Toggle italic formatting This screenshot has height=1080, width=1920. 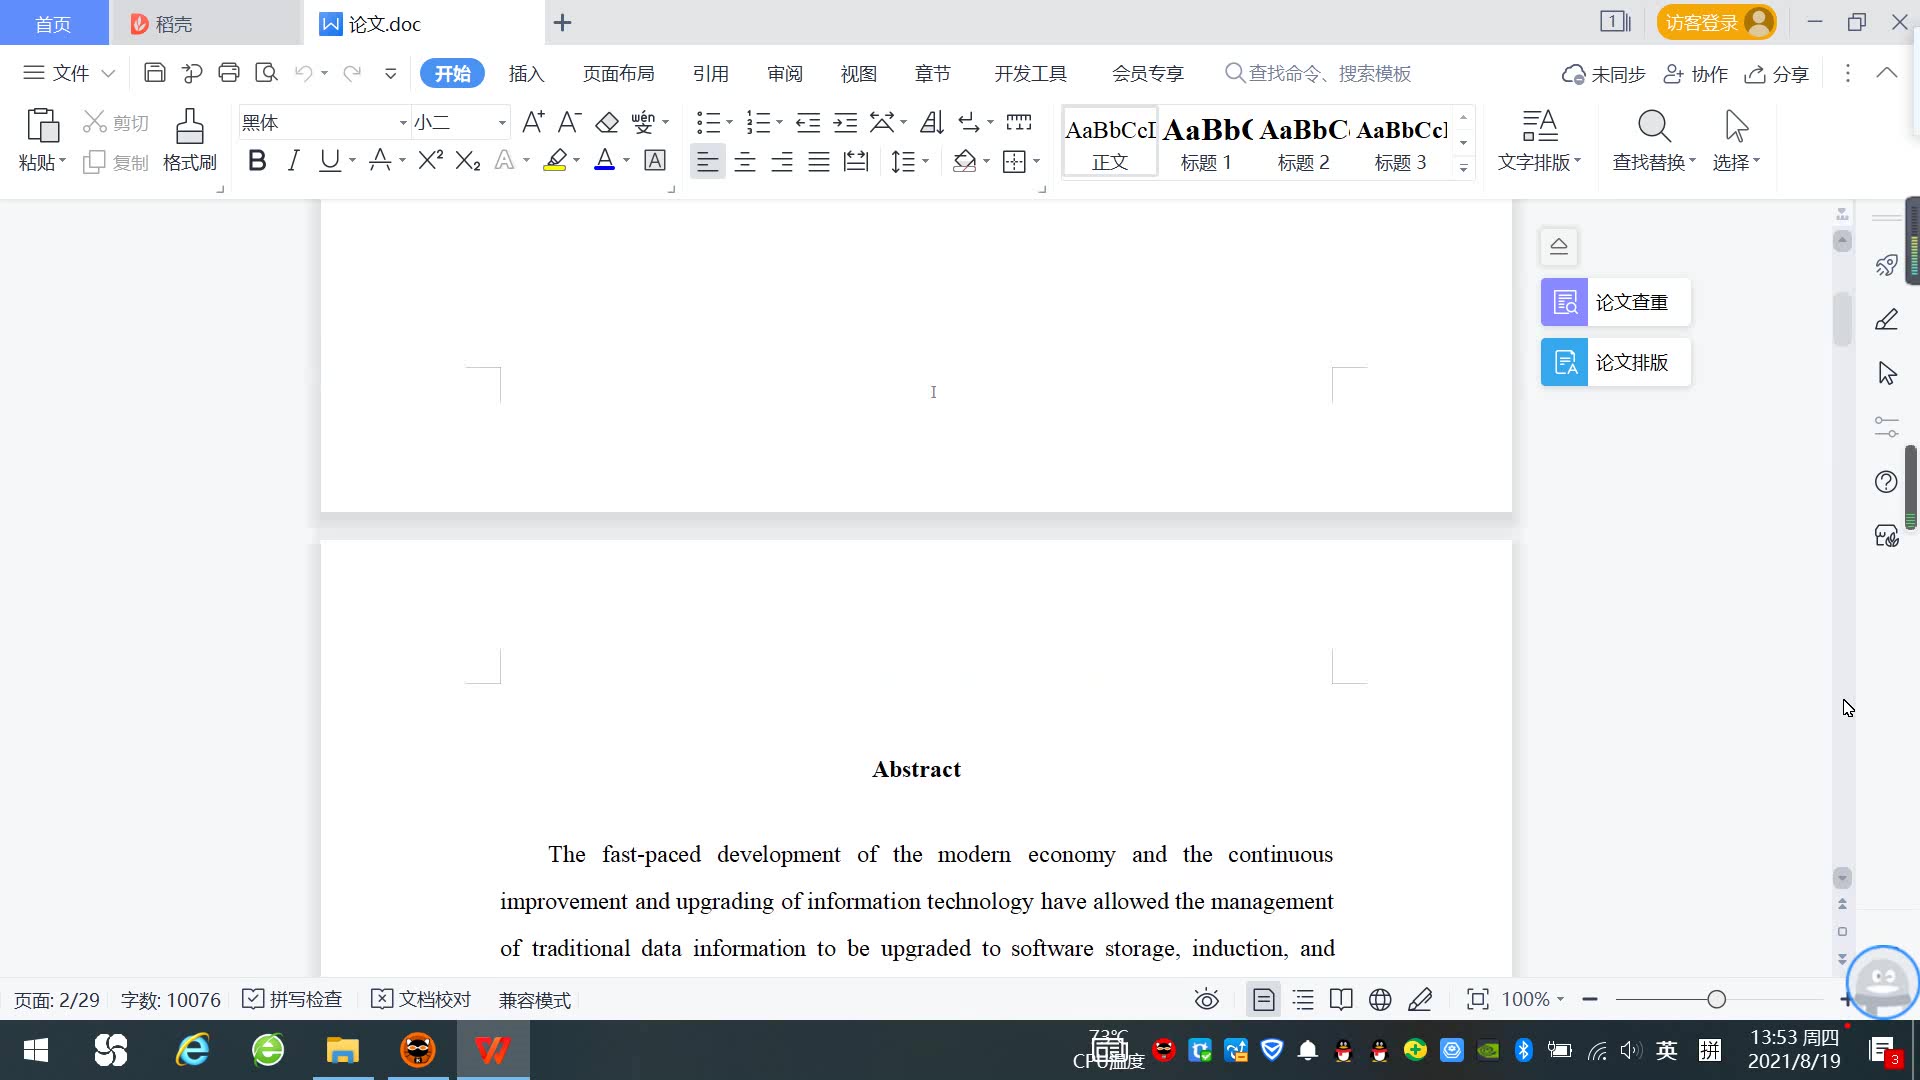click(293, 161)
